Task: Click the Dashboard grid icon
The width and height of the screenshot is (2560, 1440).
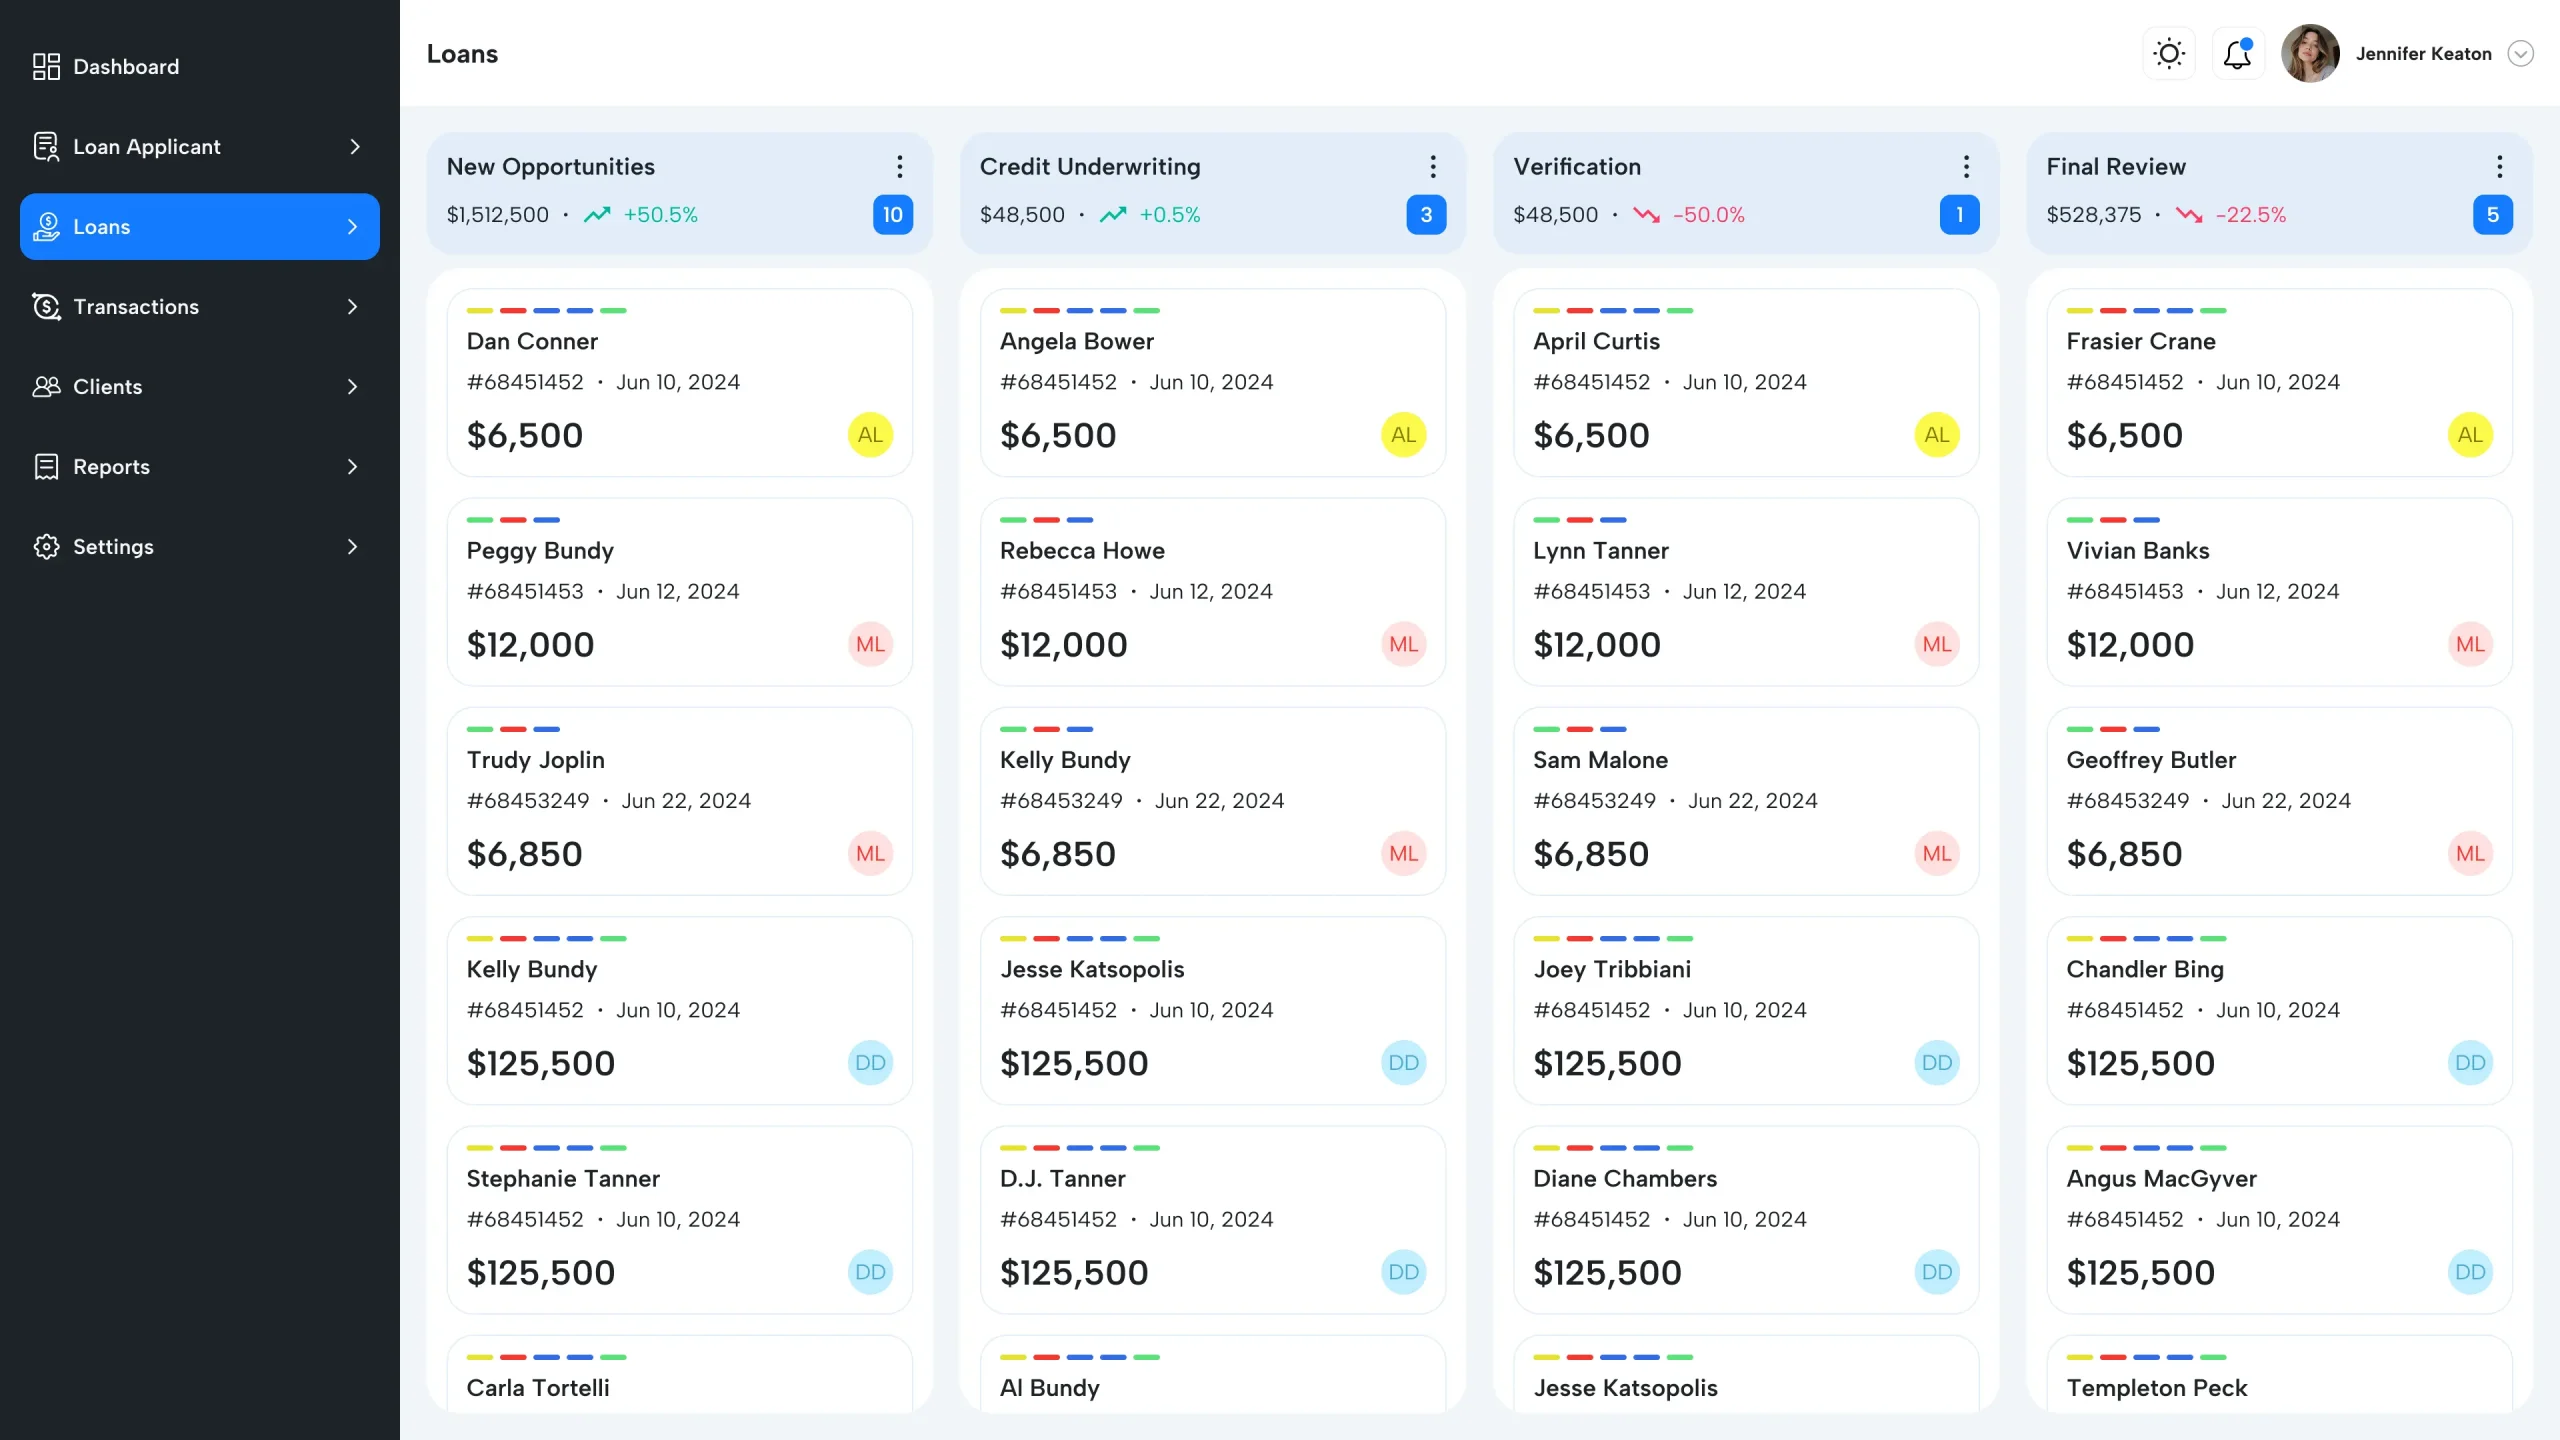Action: (x=46, y=67)
